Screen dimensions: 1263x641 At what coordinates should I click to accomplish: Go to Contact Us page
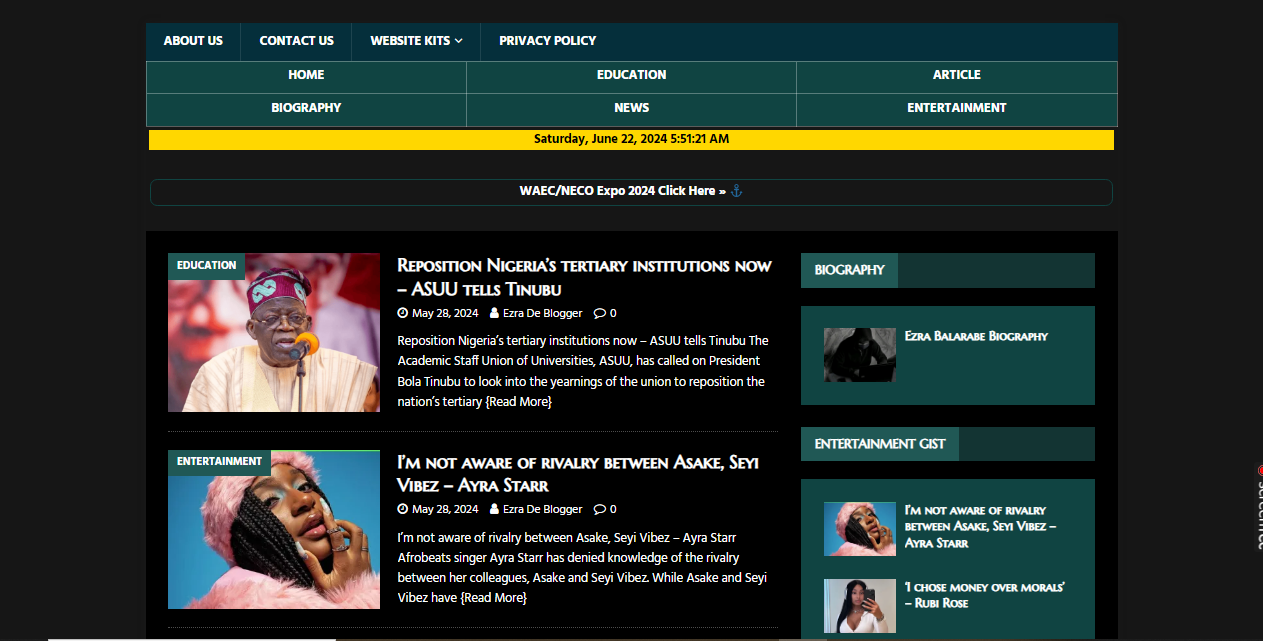pos(296,41)
